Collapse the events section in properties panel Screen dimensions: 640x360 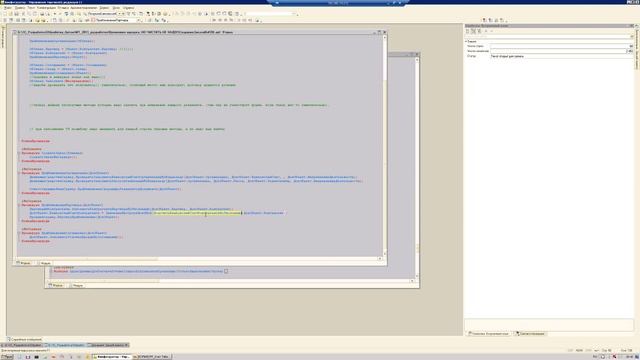coord(466,41)
